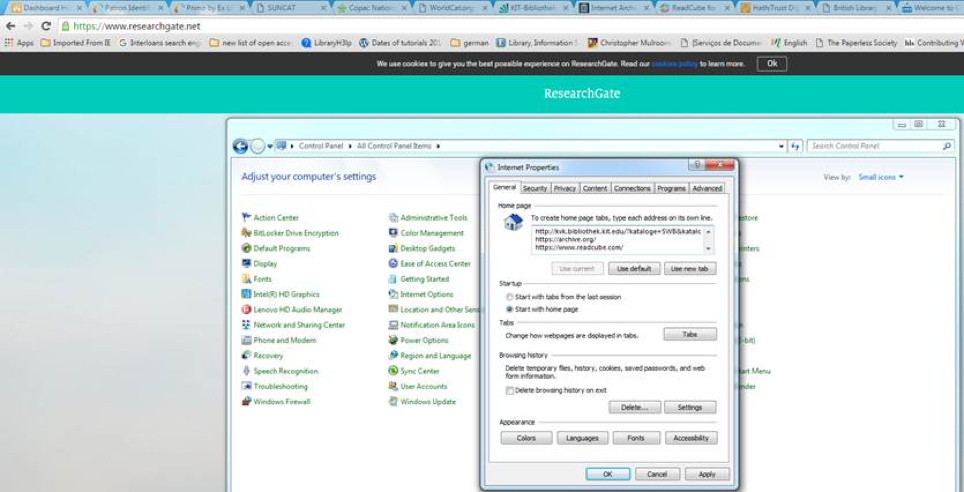Click Chrome URL address bar
Image resolution: width=964 pixels, height=492 pixels.
[x=510, y=26]
